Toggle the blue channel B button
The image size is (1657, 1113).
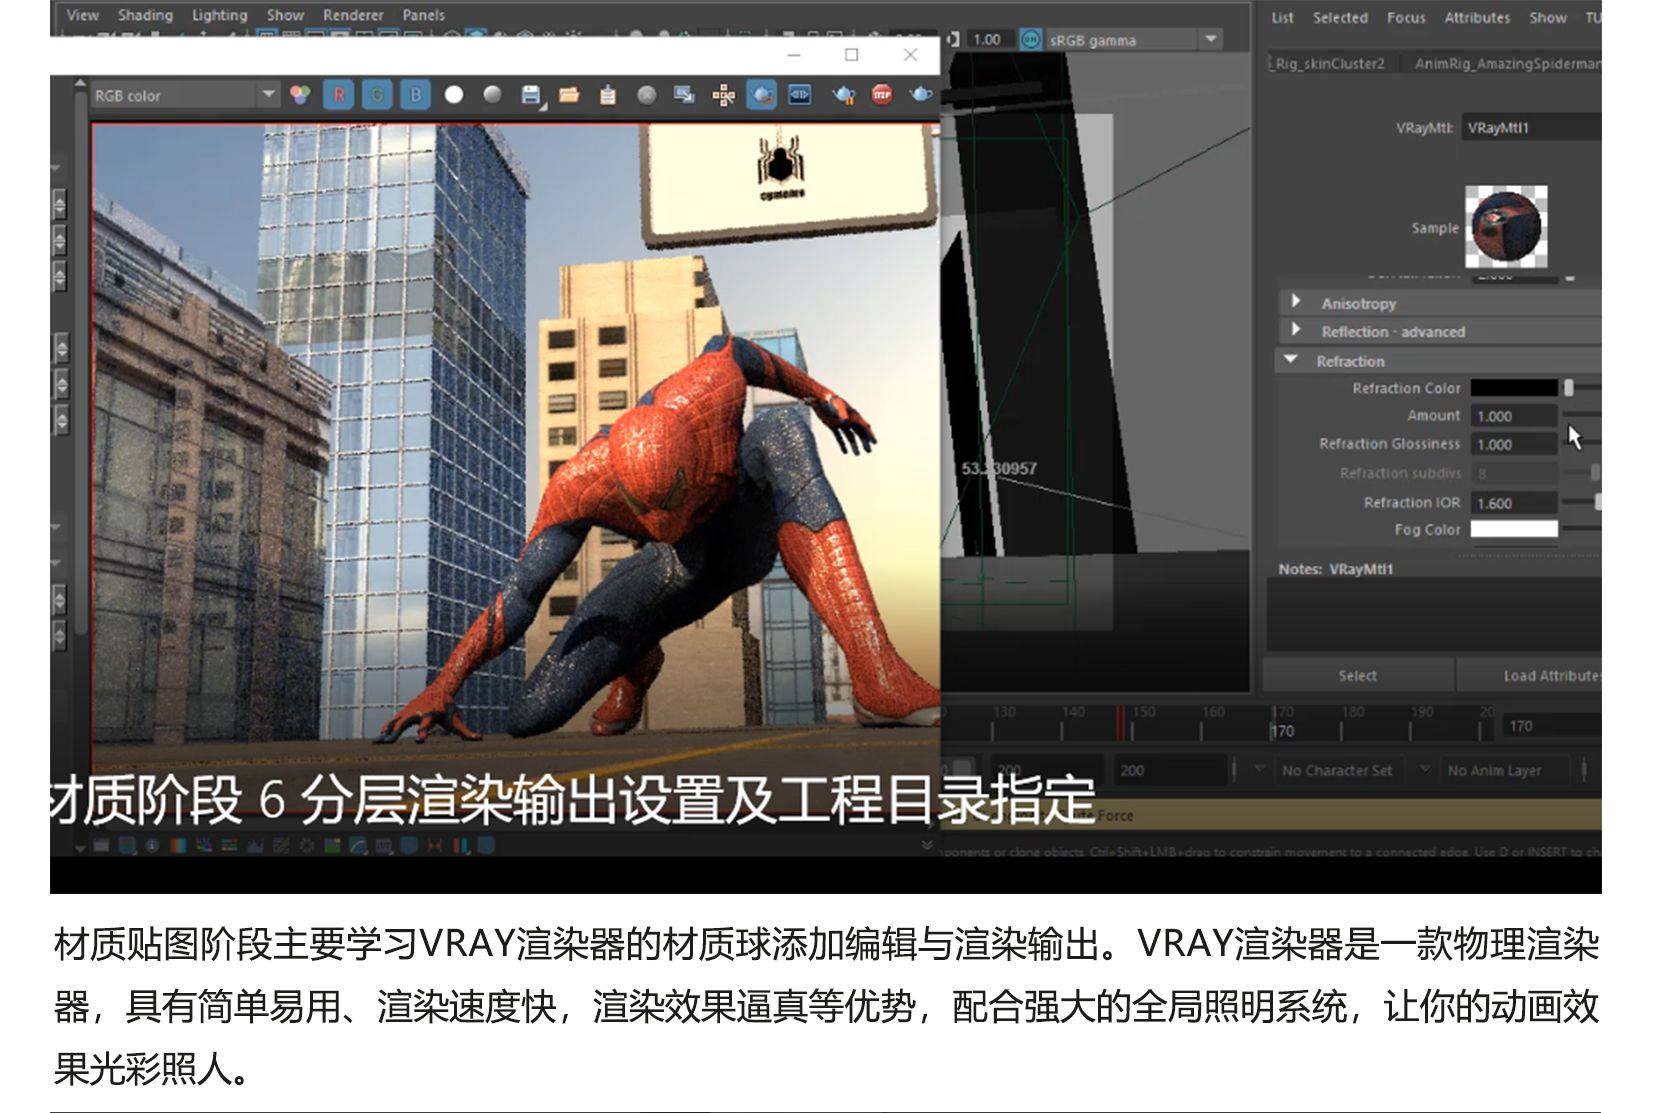[415, 95]
